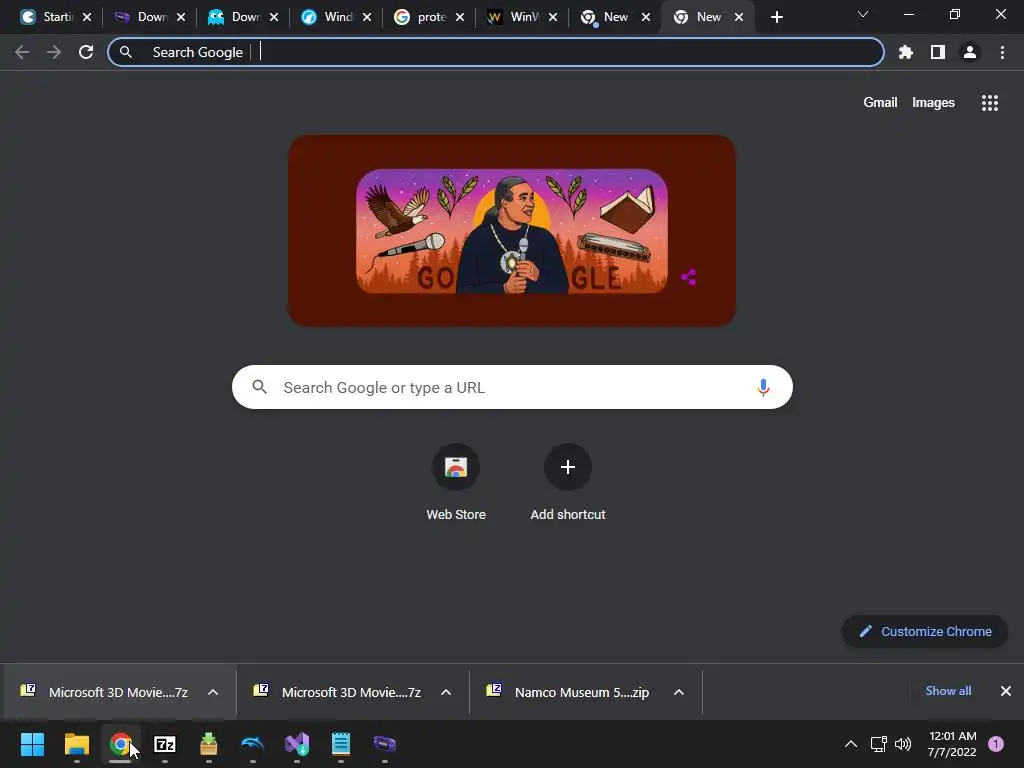
Task: Close the Starti tab
Action: click(87, 17)
